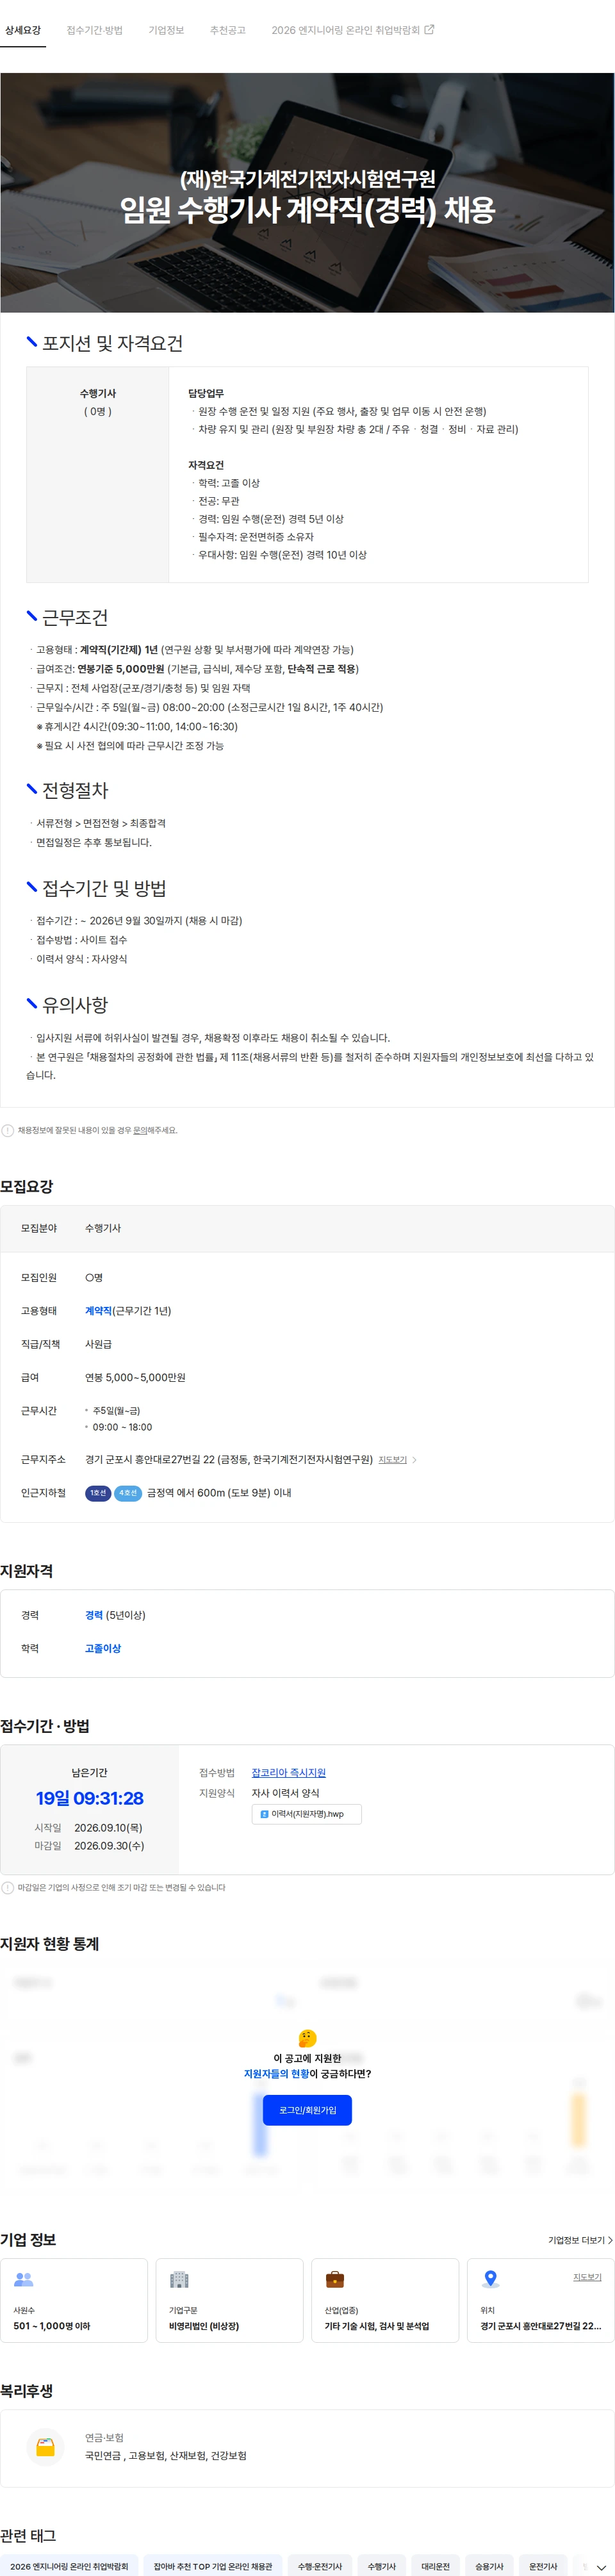Open 지도보기 in 위치 card
This screenshot has width=615, height=2576.
[x=587, y=2277]
